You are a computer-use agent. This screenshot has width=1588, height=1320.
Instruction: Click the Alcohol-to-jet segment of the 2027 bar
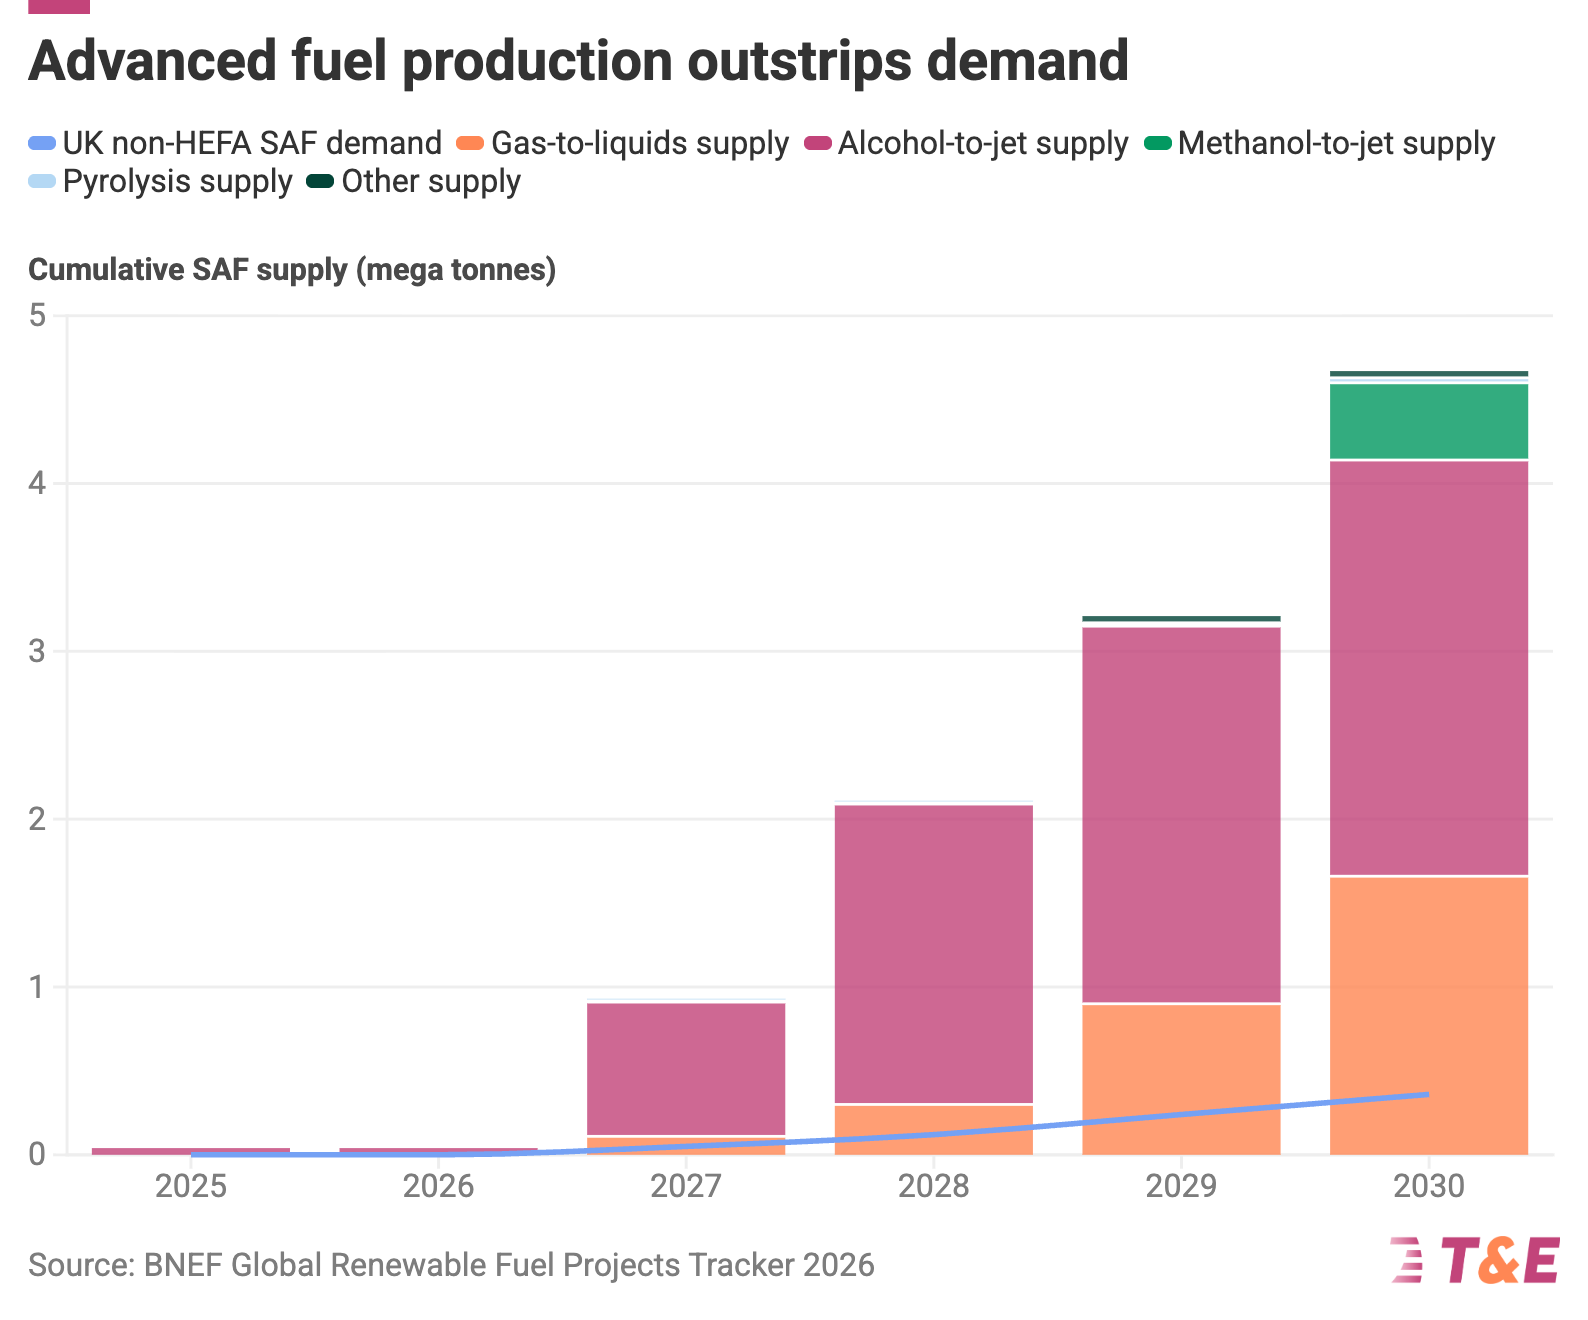(x=685, y=1069)
